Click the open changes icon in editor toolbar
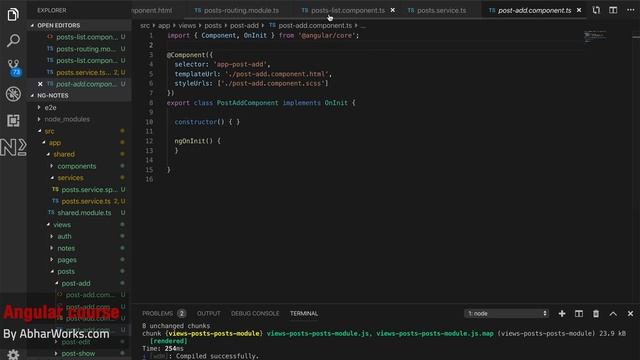 point(596,10)
